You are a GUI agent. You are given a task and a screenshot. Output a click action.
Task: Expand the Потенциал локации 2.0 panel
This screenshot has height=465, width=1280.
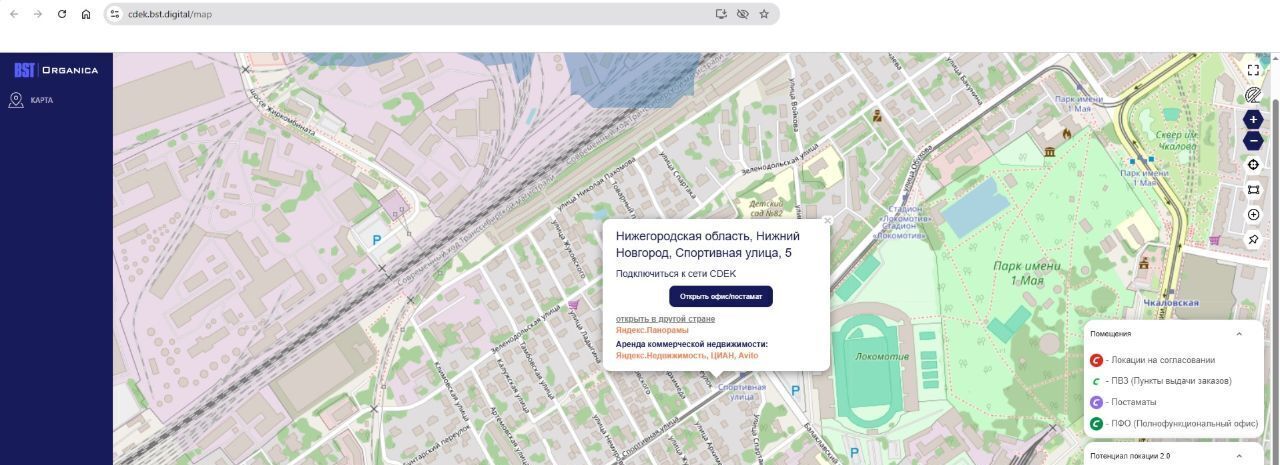(x=1239, y=456)
